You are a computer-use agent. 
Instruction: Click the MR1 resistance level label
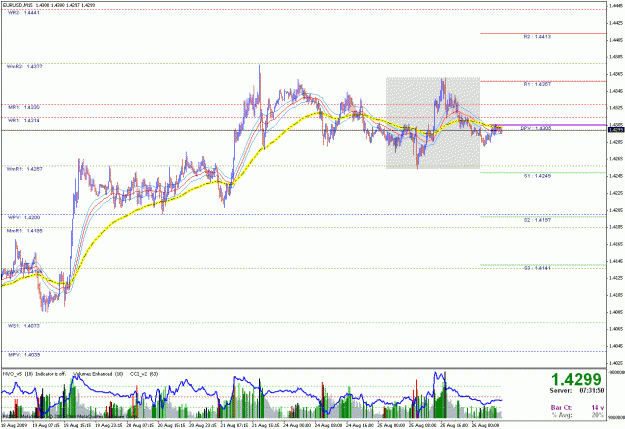(24, 107)
